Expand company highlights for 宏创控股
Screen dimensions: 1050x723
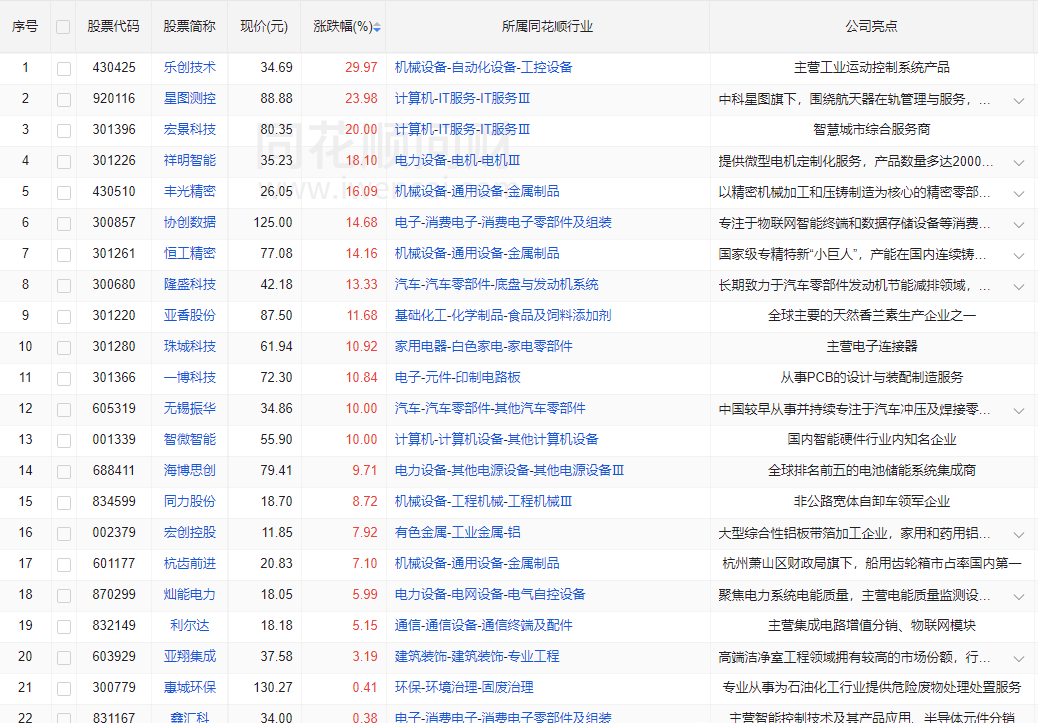[x=1019, y=534]
